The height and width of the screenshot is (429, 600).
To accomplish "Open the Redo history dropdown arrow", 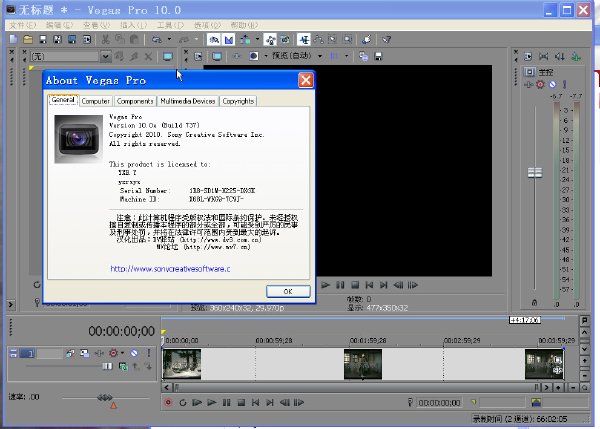I will 196,39.
